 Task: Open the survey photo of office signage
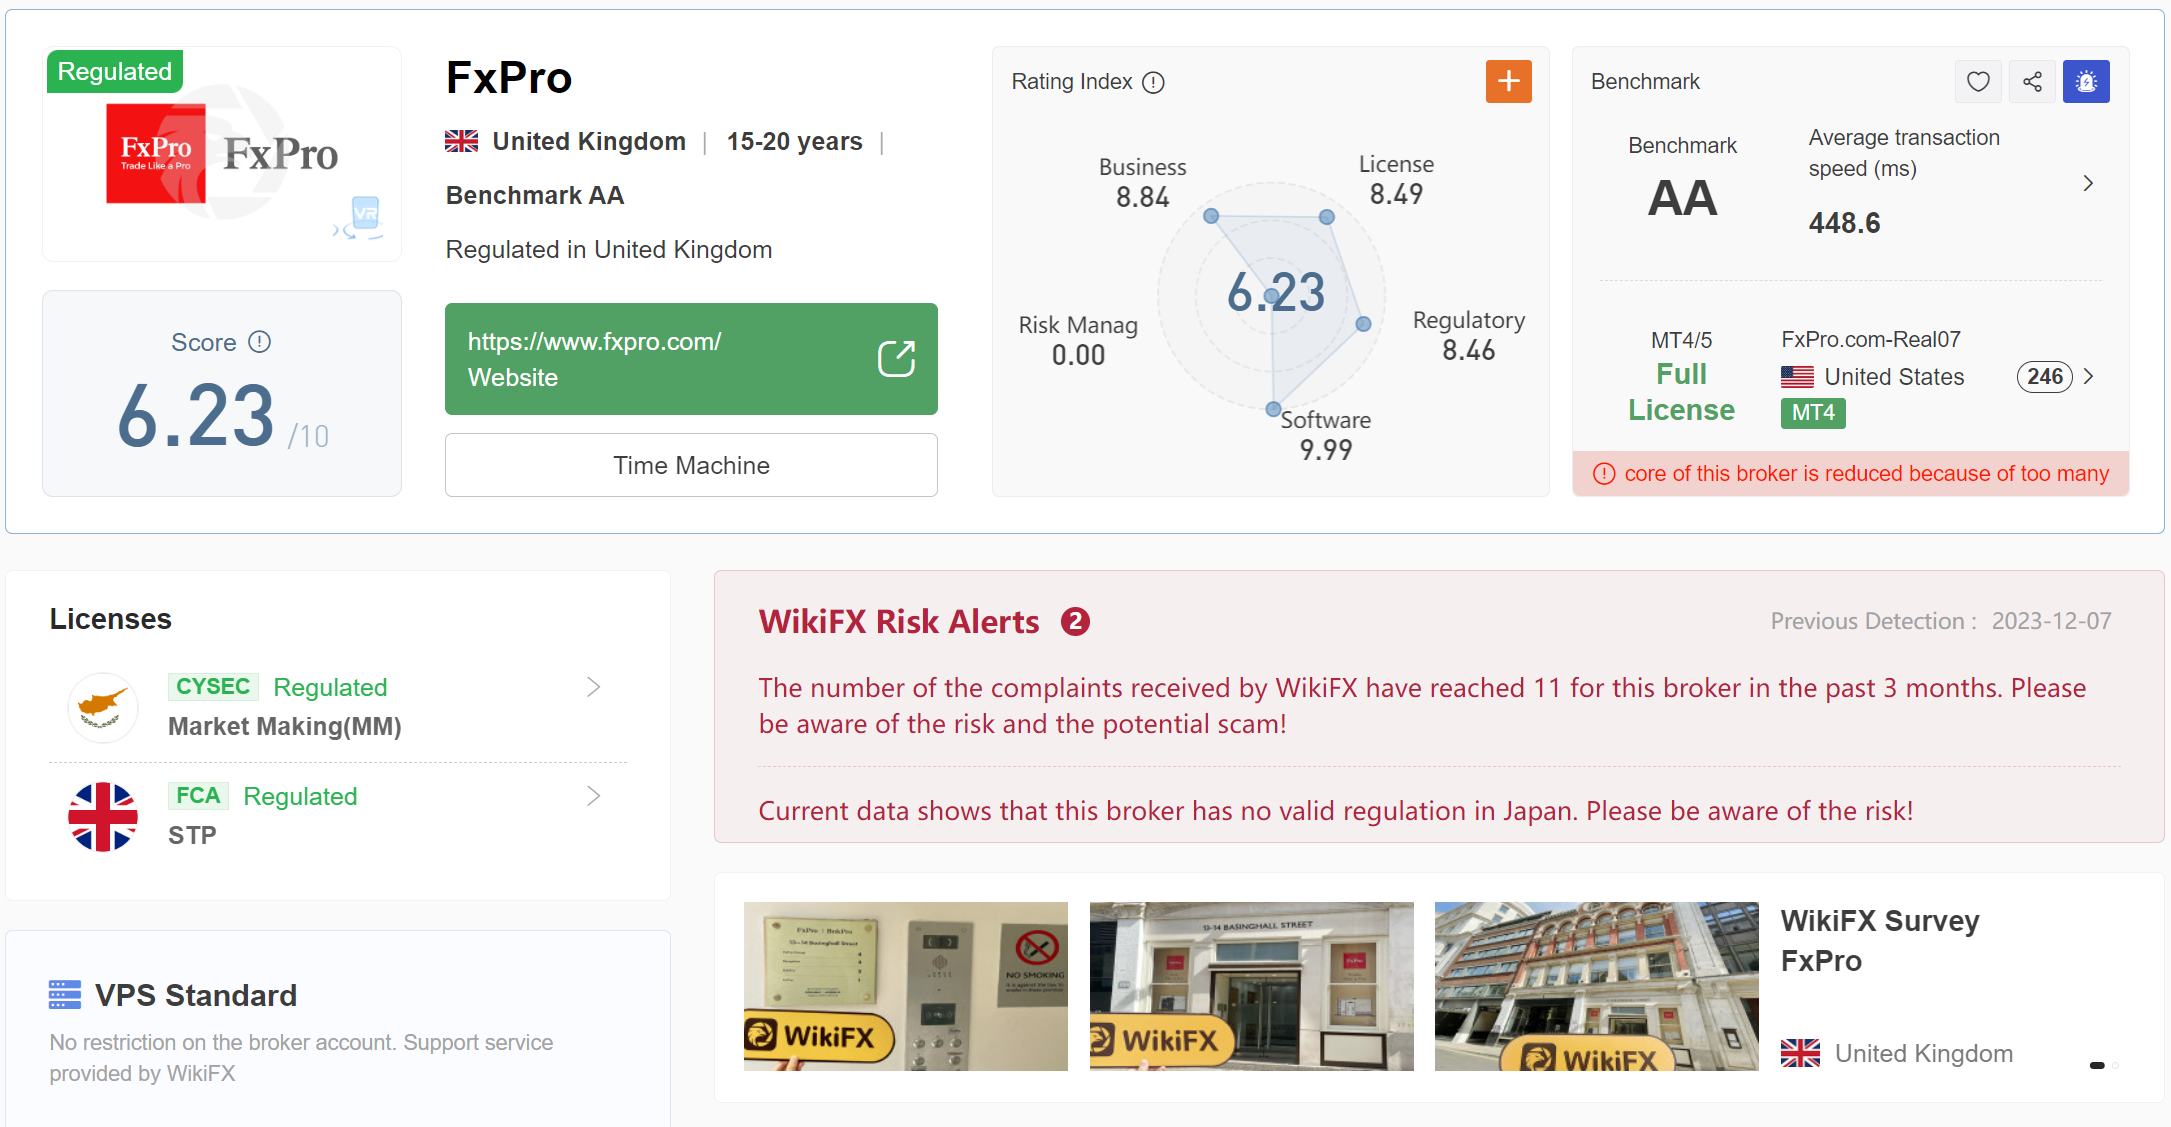click(906, 986)
